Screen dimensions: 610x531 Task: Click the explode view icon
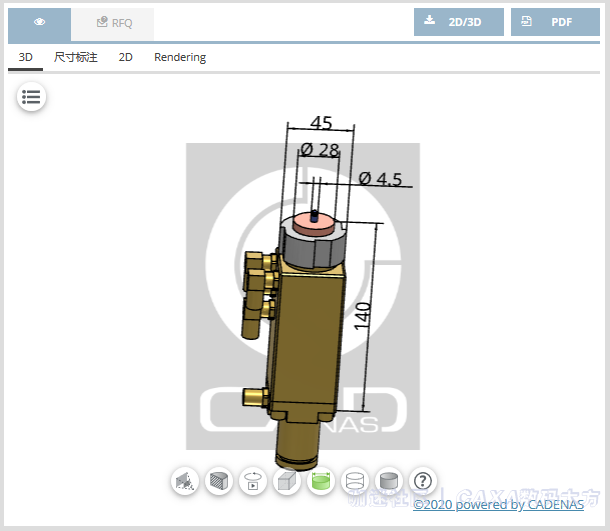(185, 481)
